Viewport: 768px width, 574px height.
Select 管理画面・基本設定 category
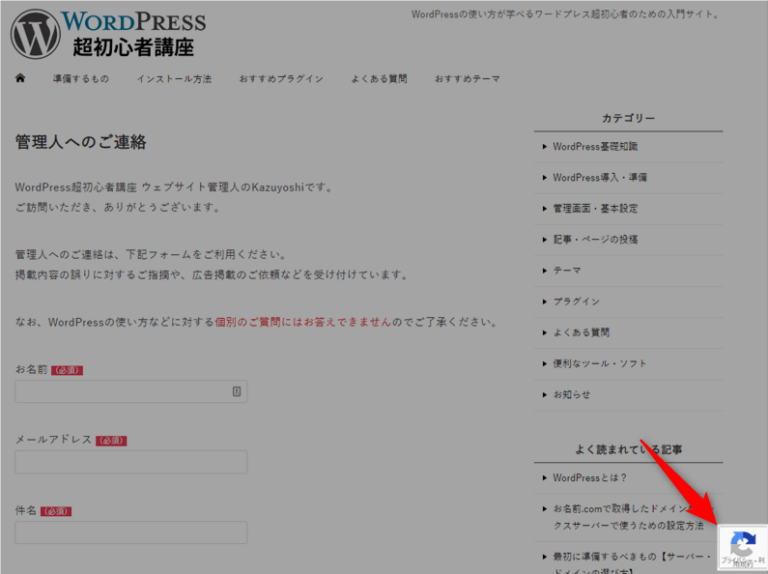(595, 209)
